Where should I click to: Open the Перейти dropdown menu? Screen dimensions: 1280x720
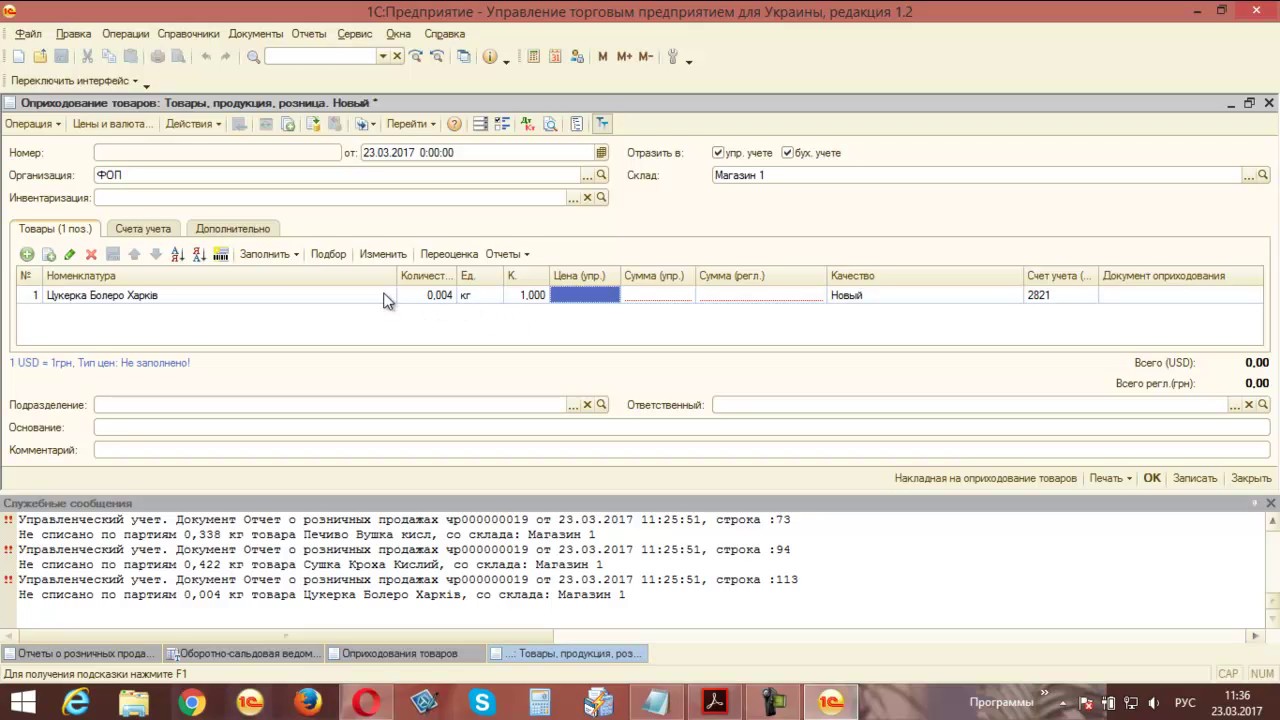coord(411,124)
